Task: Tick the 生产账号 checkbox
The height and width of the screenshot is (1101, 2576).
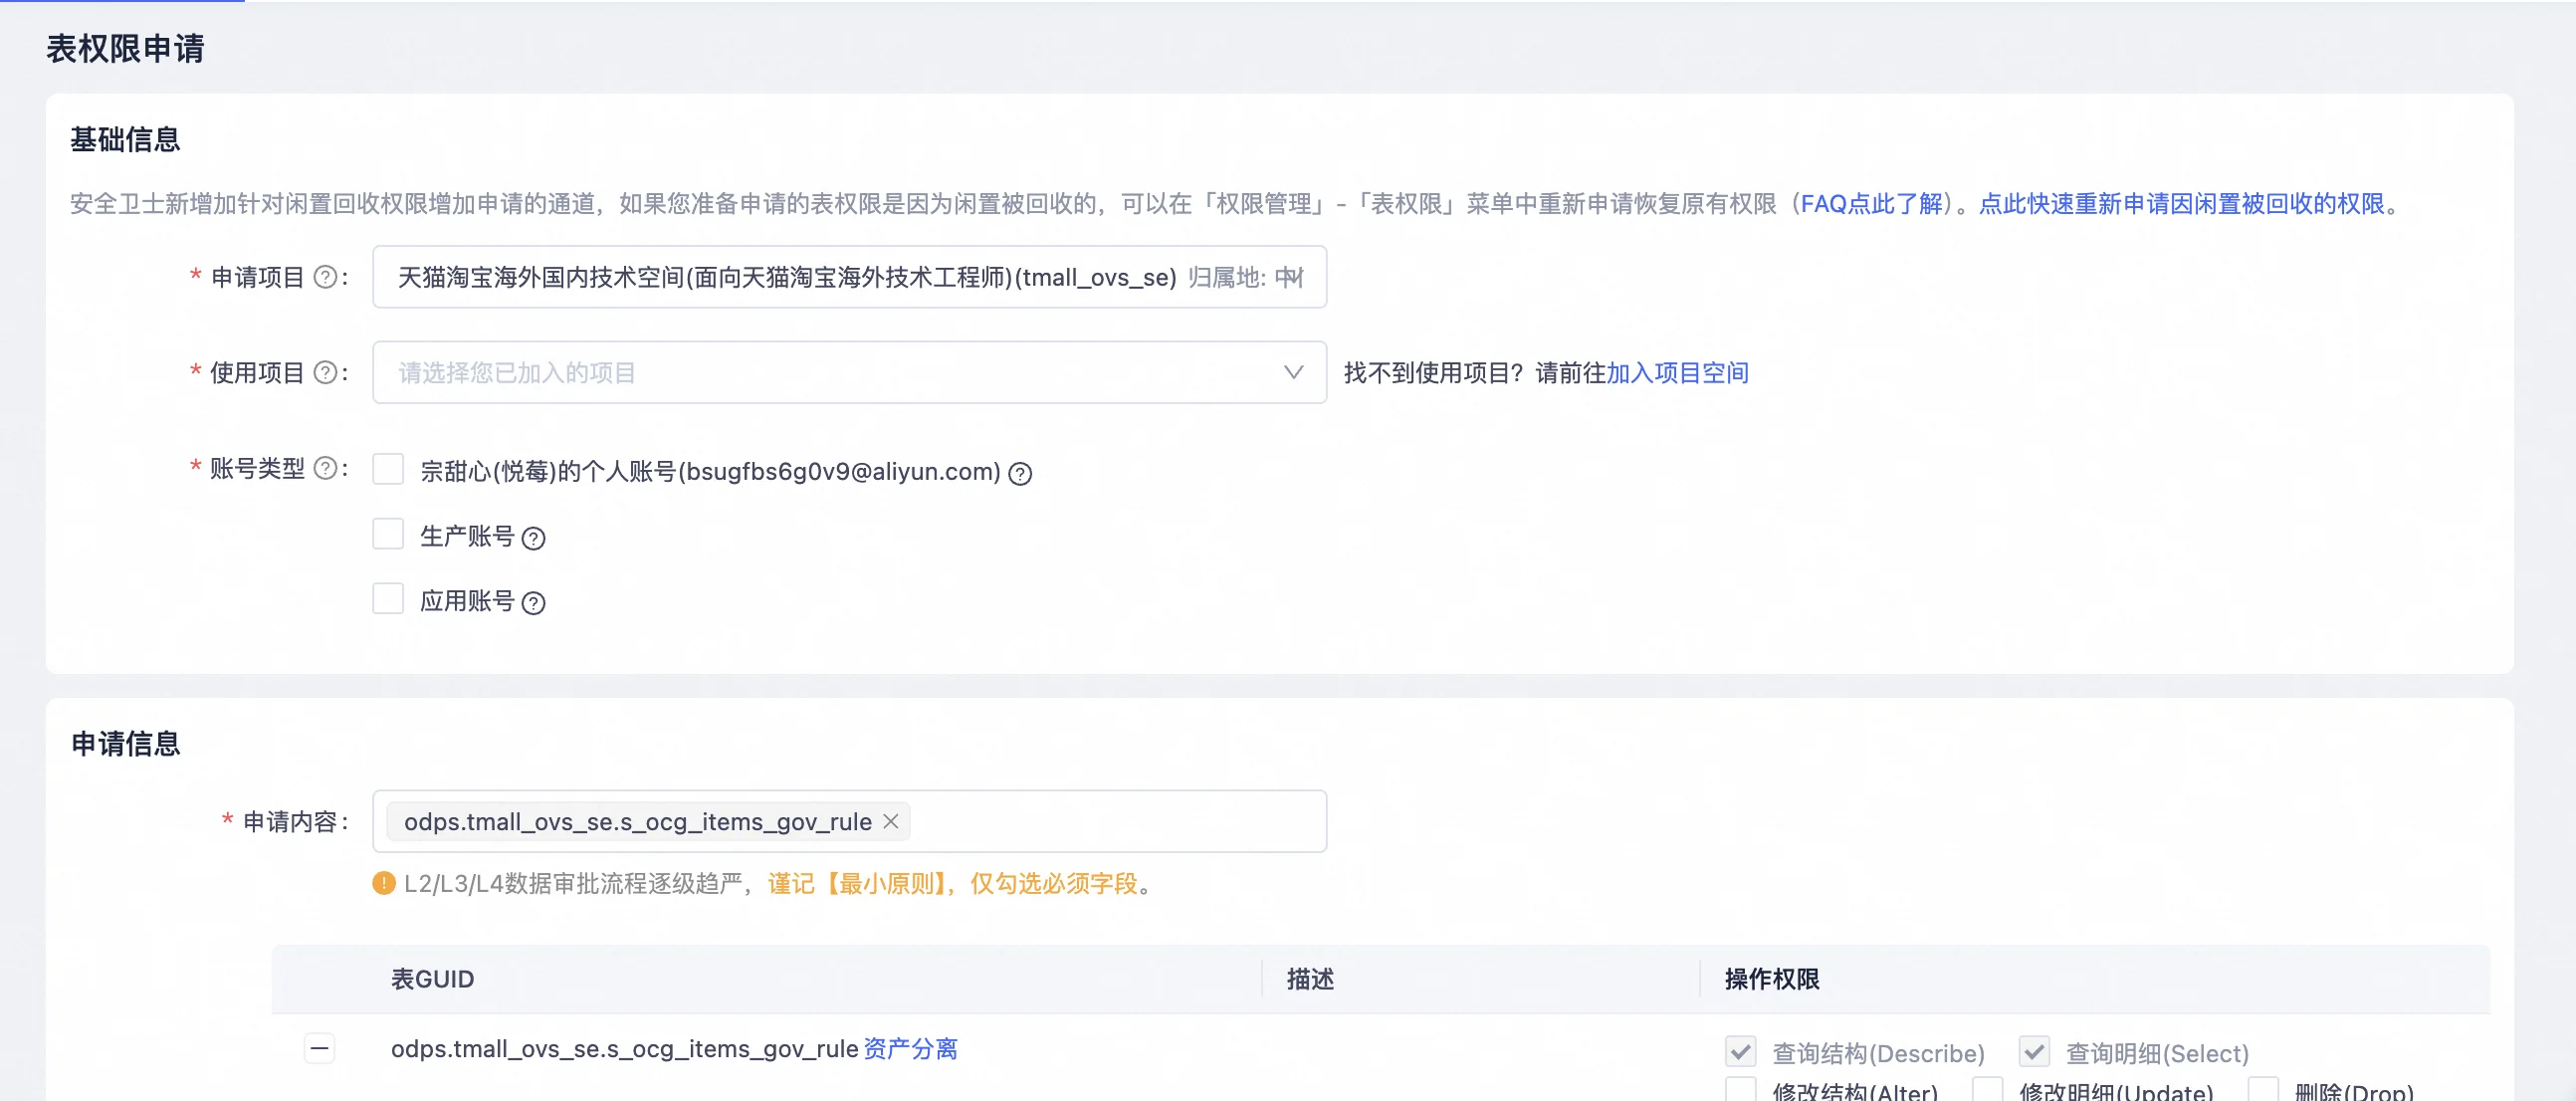Action: pyautogui.click(x=388, y=534)
